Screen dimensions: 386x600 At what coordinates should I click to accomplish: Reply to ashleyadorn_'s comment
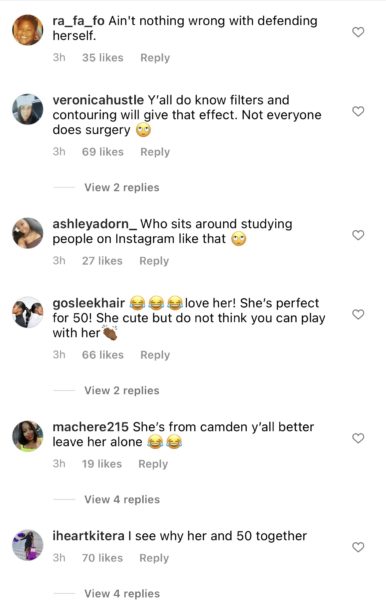[x=154, y=261]
